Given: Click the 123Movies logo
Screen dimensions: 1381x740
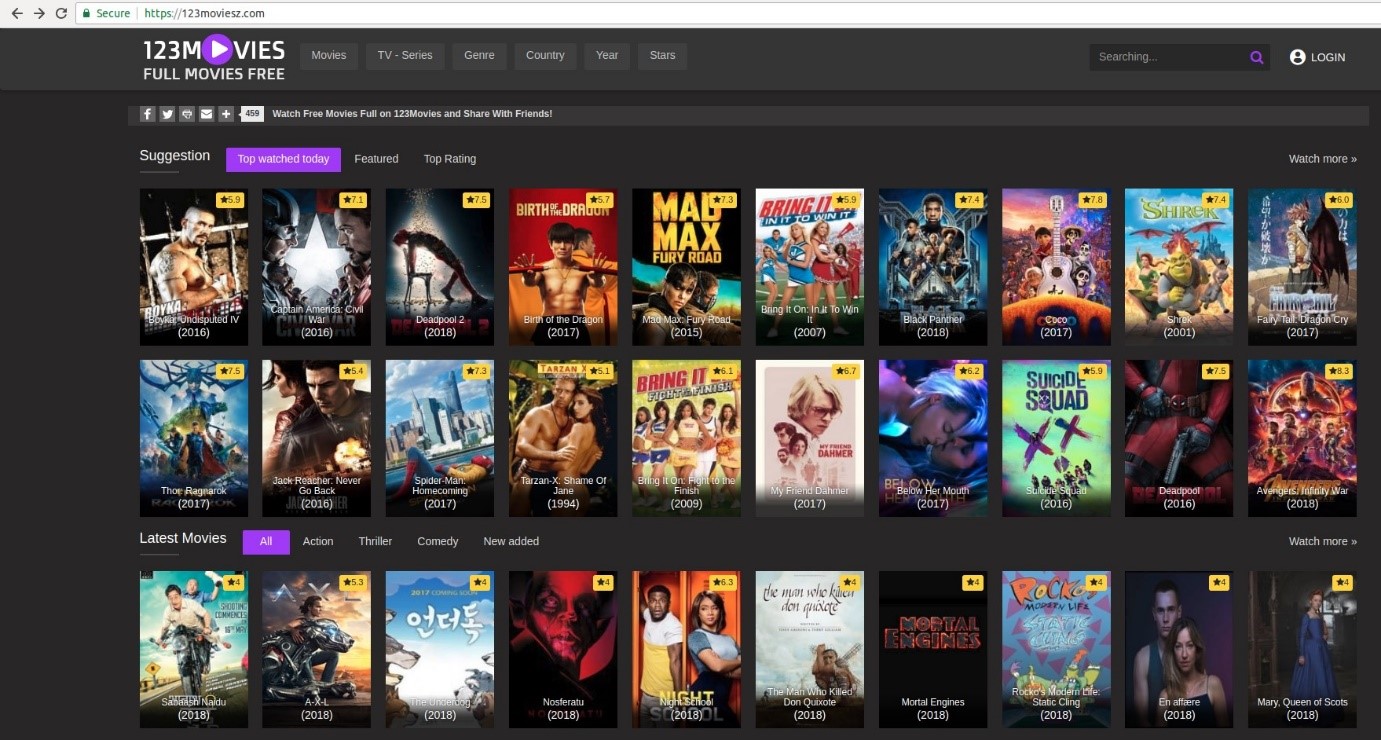Looking at the screenshot, I should pyautogui.click(x=214, y=58).
